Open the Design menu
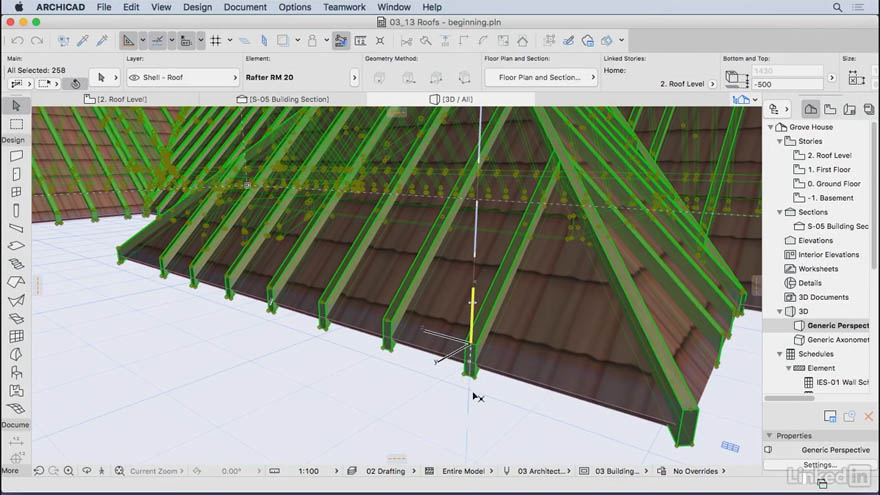 click(x=198, y=7)
